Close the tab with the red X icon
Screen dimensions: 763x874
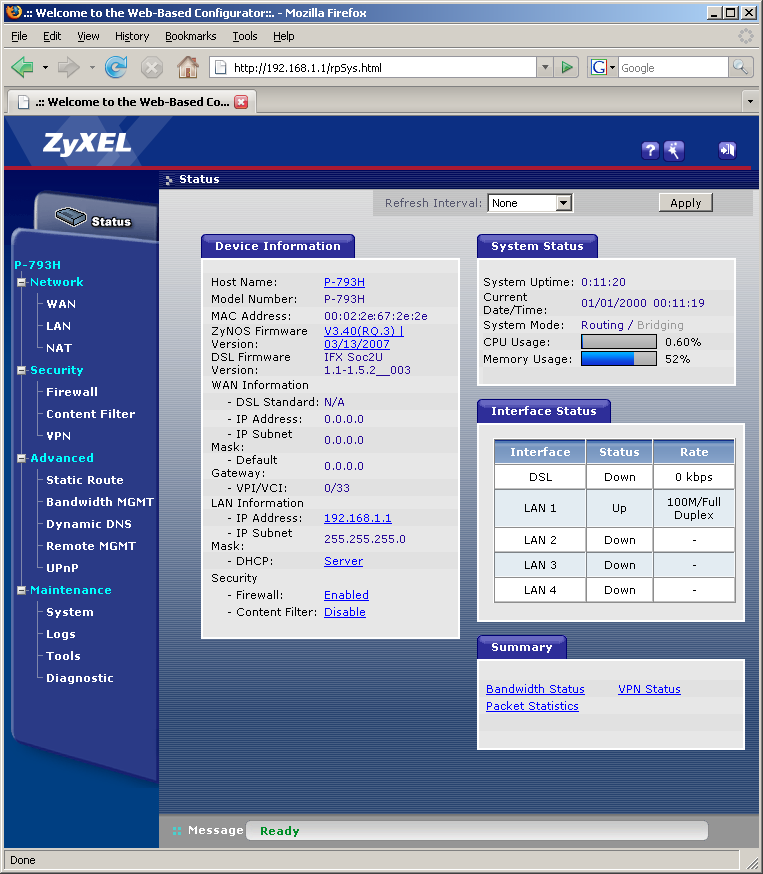click(x=241, y=101)
